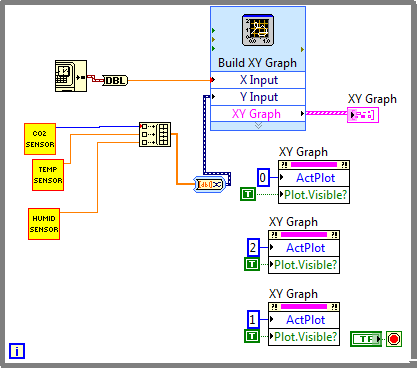The width and height of the screenshot is (418, 368).
Task: Select the Build Array node
Action: (155, 134)
